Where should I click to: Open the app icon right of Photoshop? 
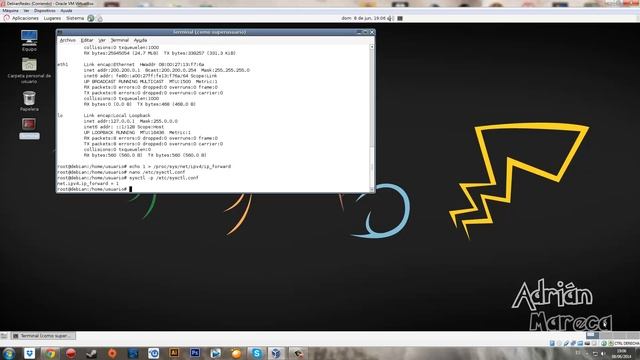(x=216, y=353)
